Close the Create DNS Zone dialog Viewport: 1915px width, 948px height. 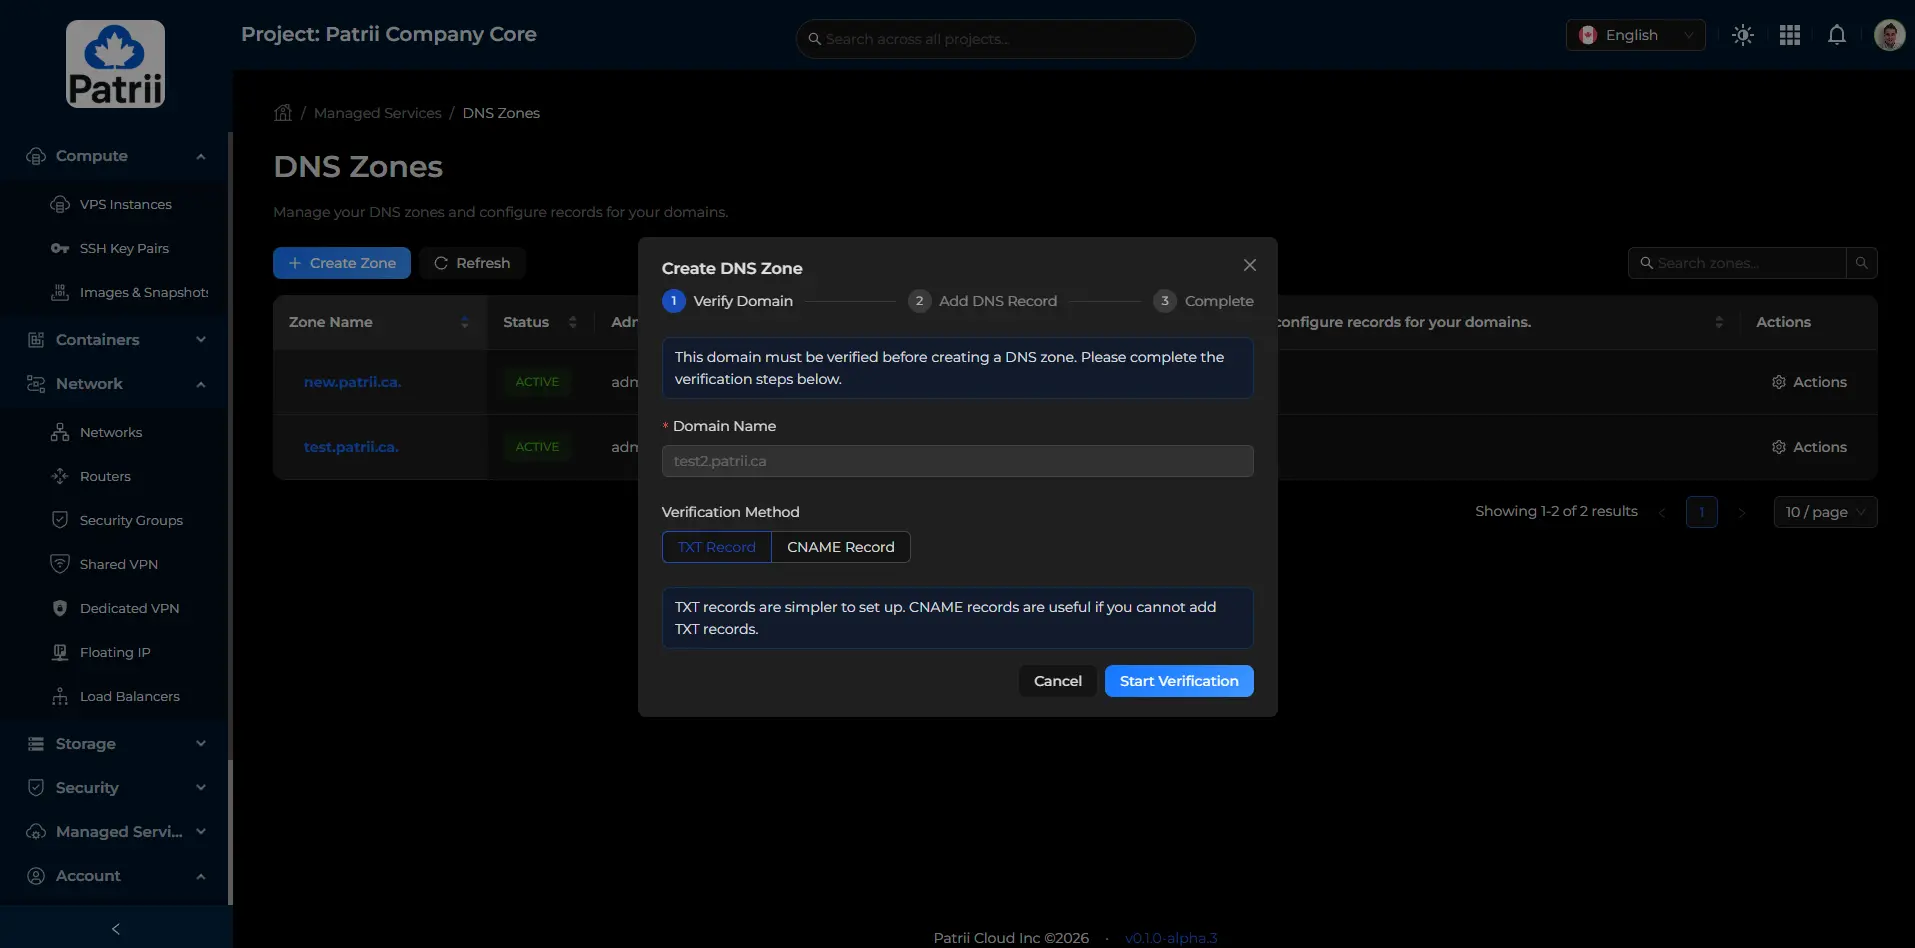(1249, 265)
